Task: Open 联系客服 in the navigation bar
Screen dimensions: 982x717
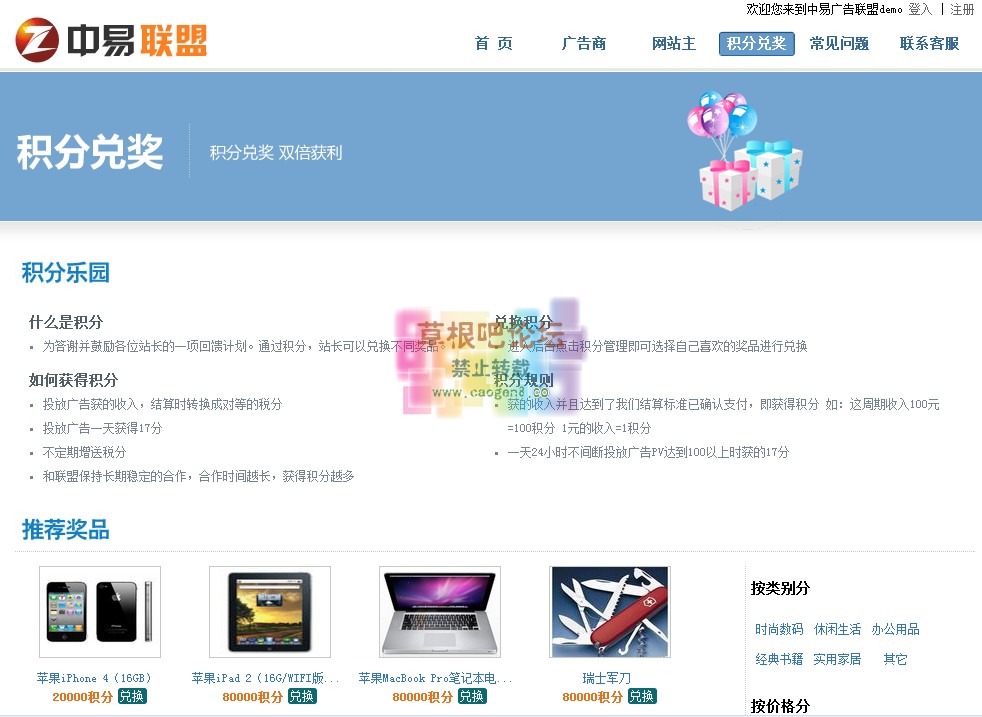Action: click(929, 44)
